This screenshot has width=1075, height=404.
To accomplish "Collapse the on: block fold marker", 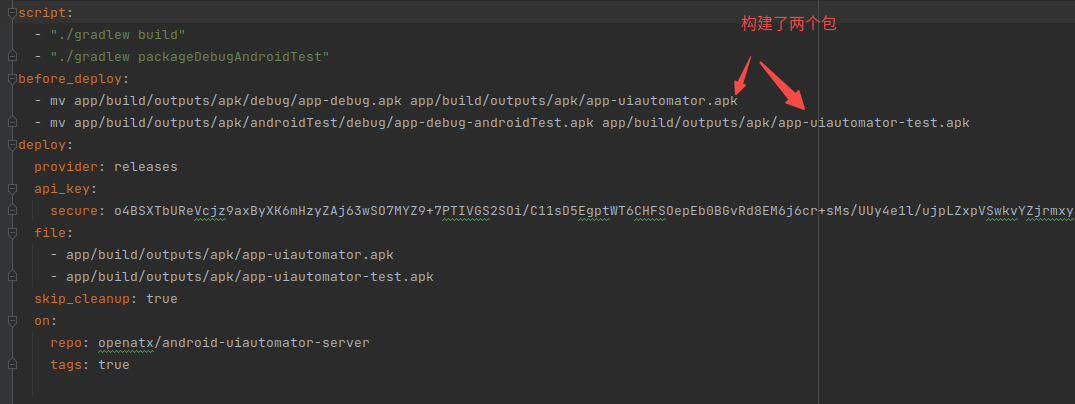I will pyautogui.click(x=12, y=320).
